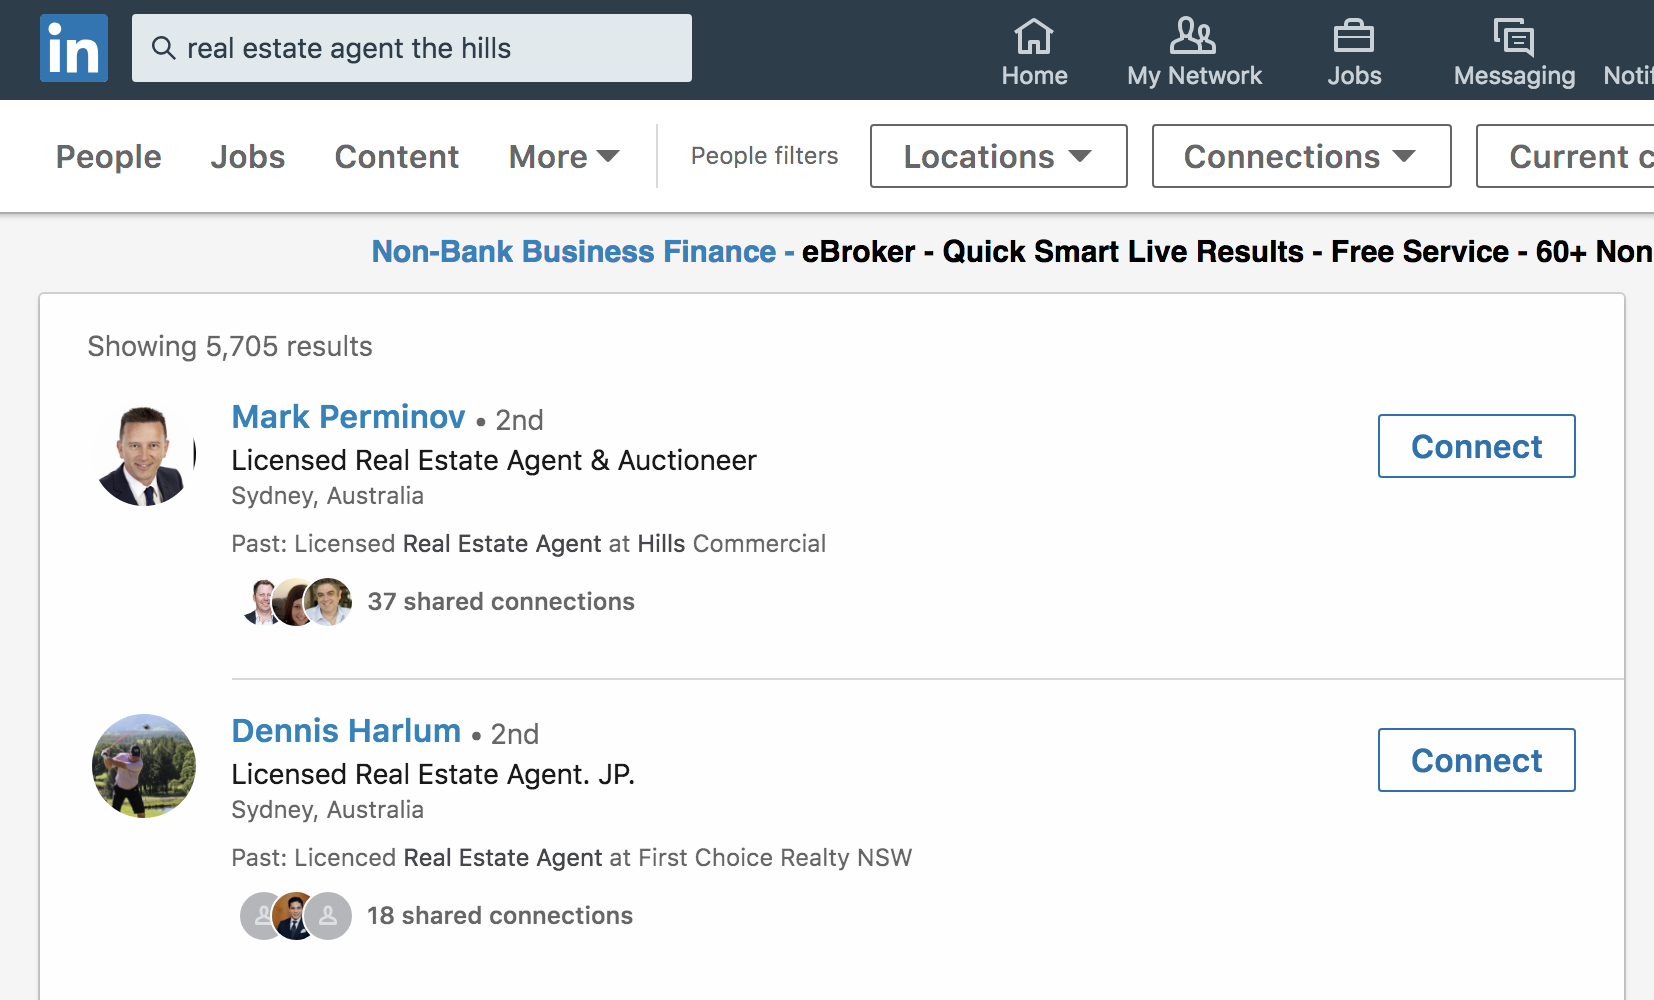Open the More dropdown menu
The image size is (1654, 1000).
click(x=564, y=157)
